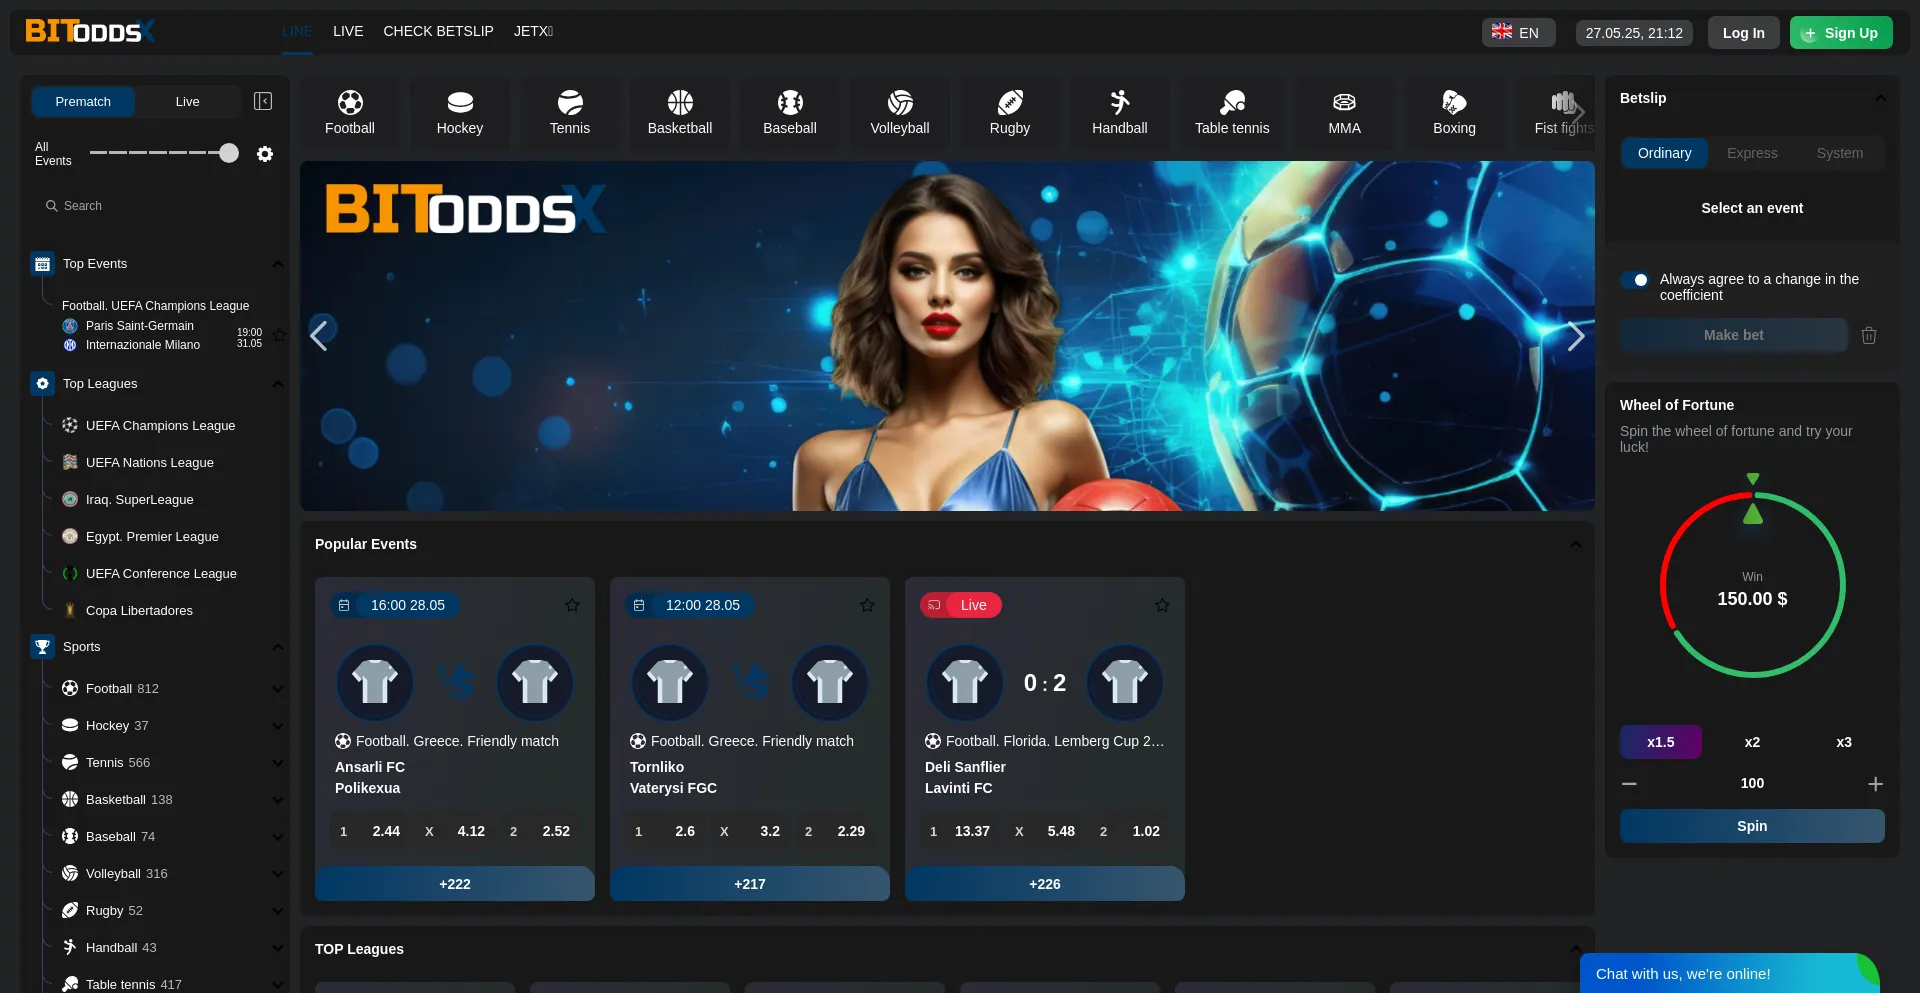
Task: Open Egypt. Premier League
Action: (152, 536)
